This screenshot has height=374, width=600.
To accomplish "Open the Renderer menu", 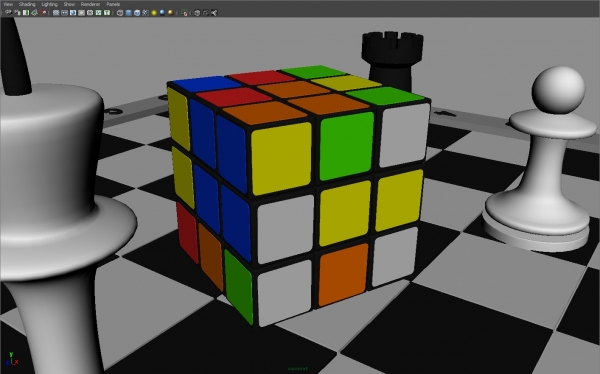I will tap(91, 4).
